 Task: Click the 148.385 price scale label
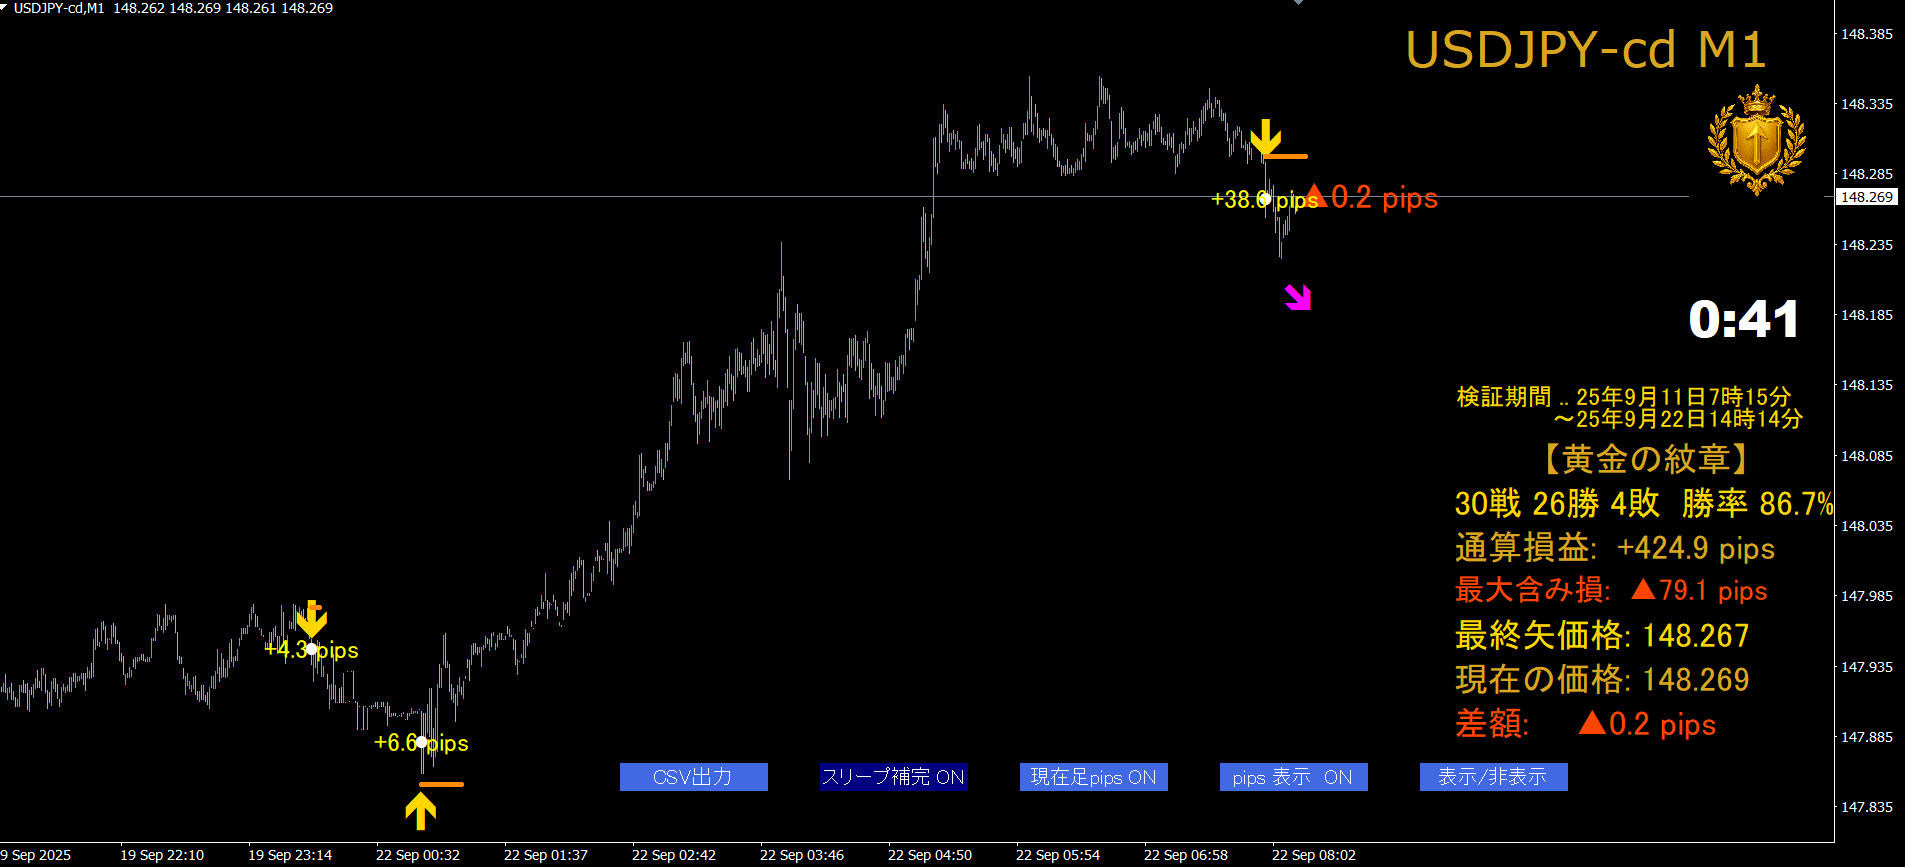(x=1867, y=34)
